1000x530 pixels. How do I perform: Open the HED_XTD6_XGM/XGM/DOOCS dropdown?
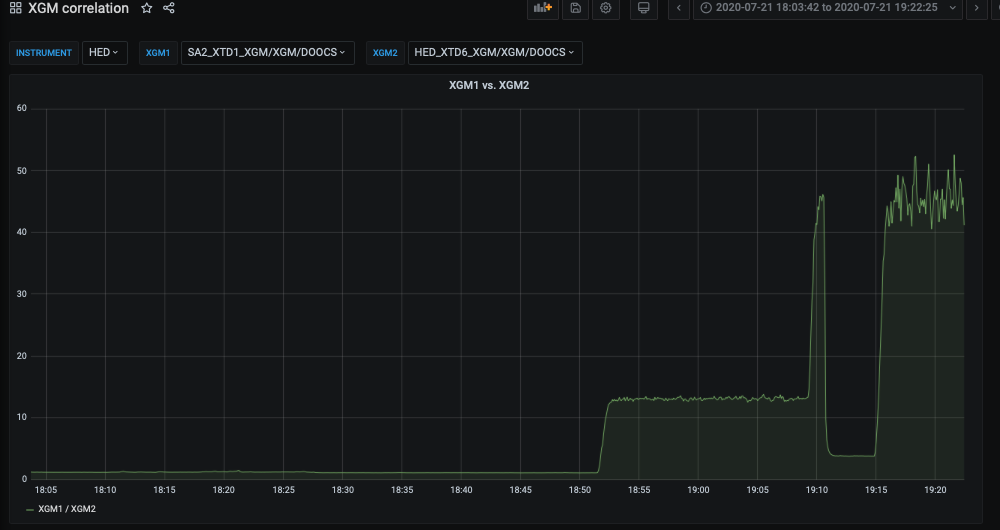[495, 53]
